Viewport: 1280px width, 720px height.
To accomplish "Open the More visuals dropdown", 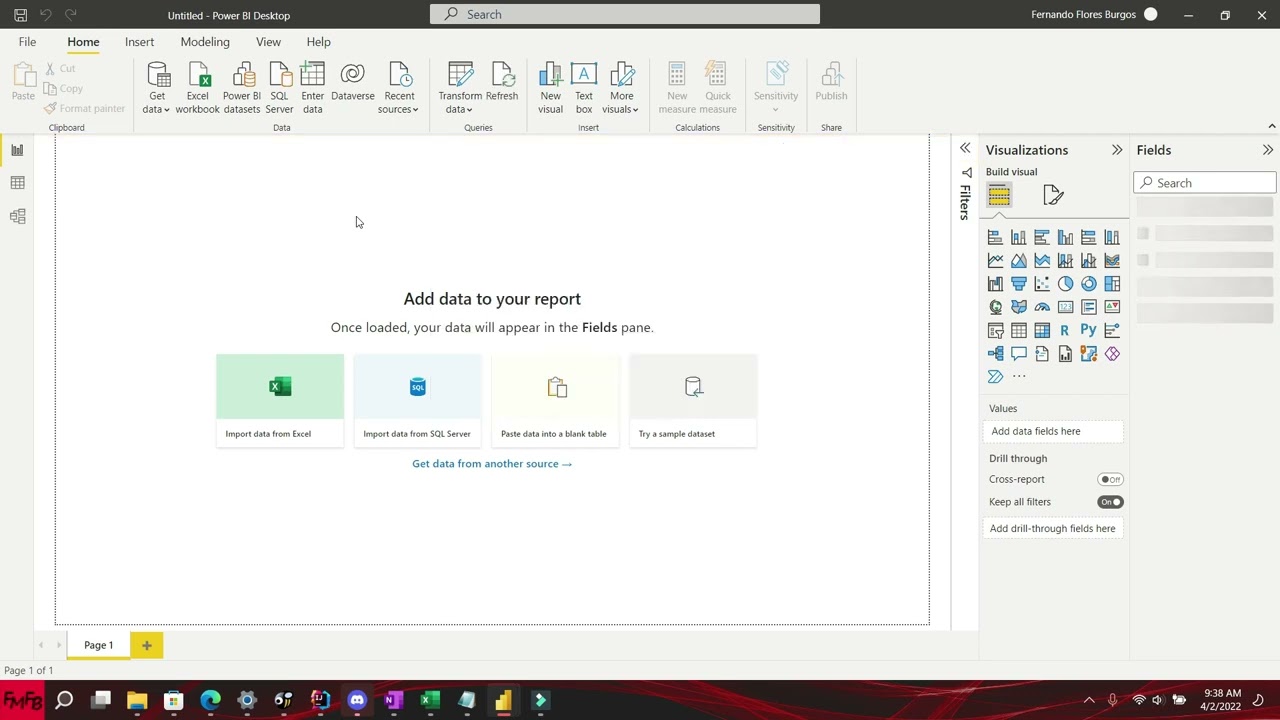I will click(x=621, y=88).
